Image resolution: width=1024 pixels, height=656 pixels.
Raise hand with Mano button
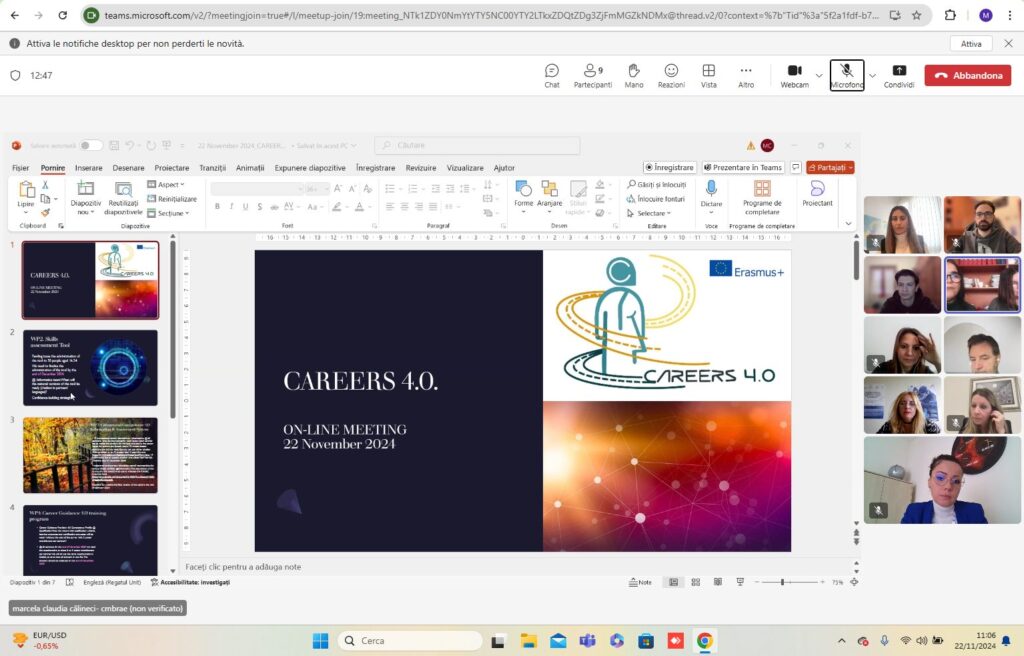pos(633,76)
